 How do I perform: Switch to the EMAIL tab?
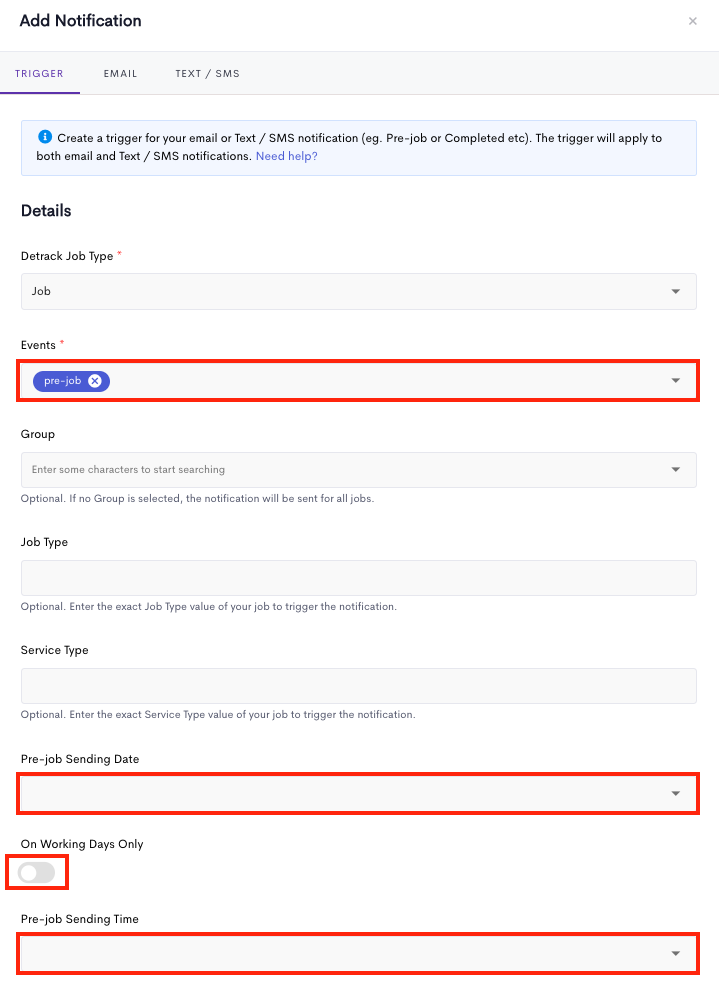tap(121, 73)
